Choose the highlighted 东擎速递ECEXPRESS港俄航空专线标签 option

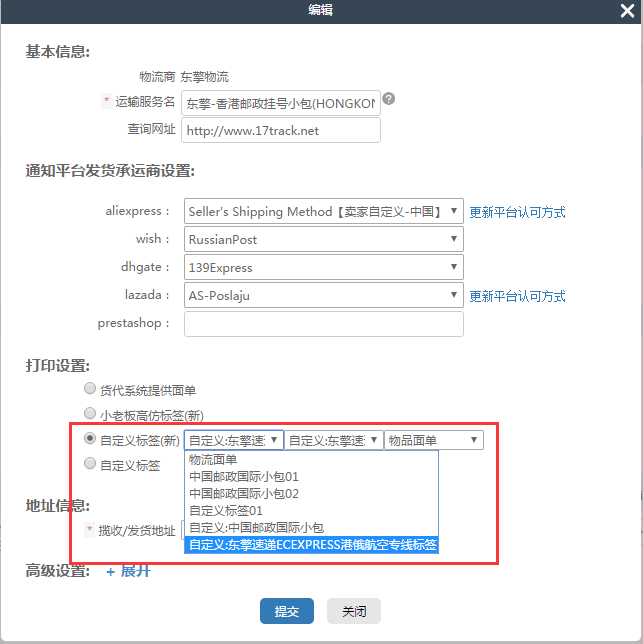point(312,545)
